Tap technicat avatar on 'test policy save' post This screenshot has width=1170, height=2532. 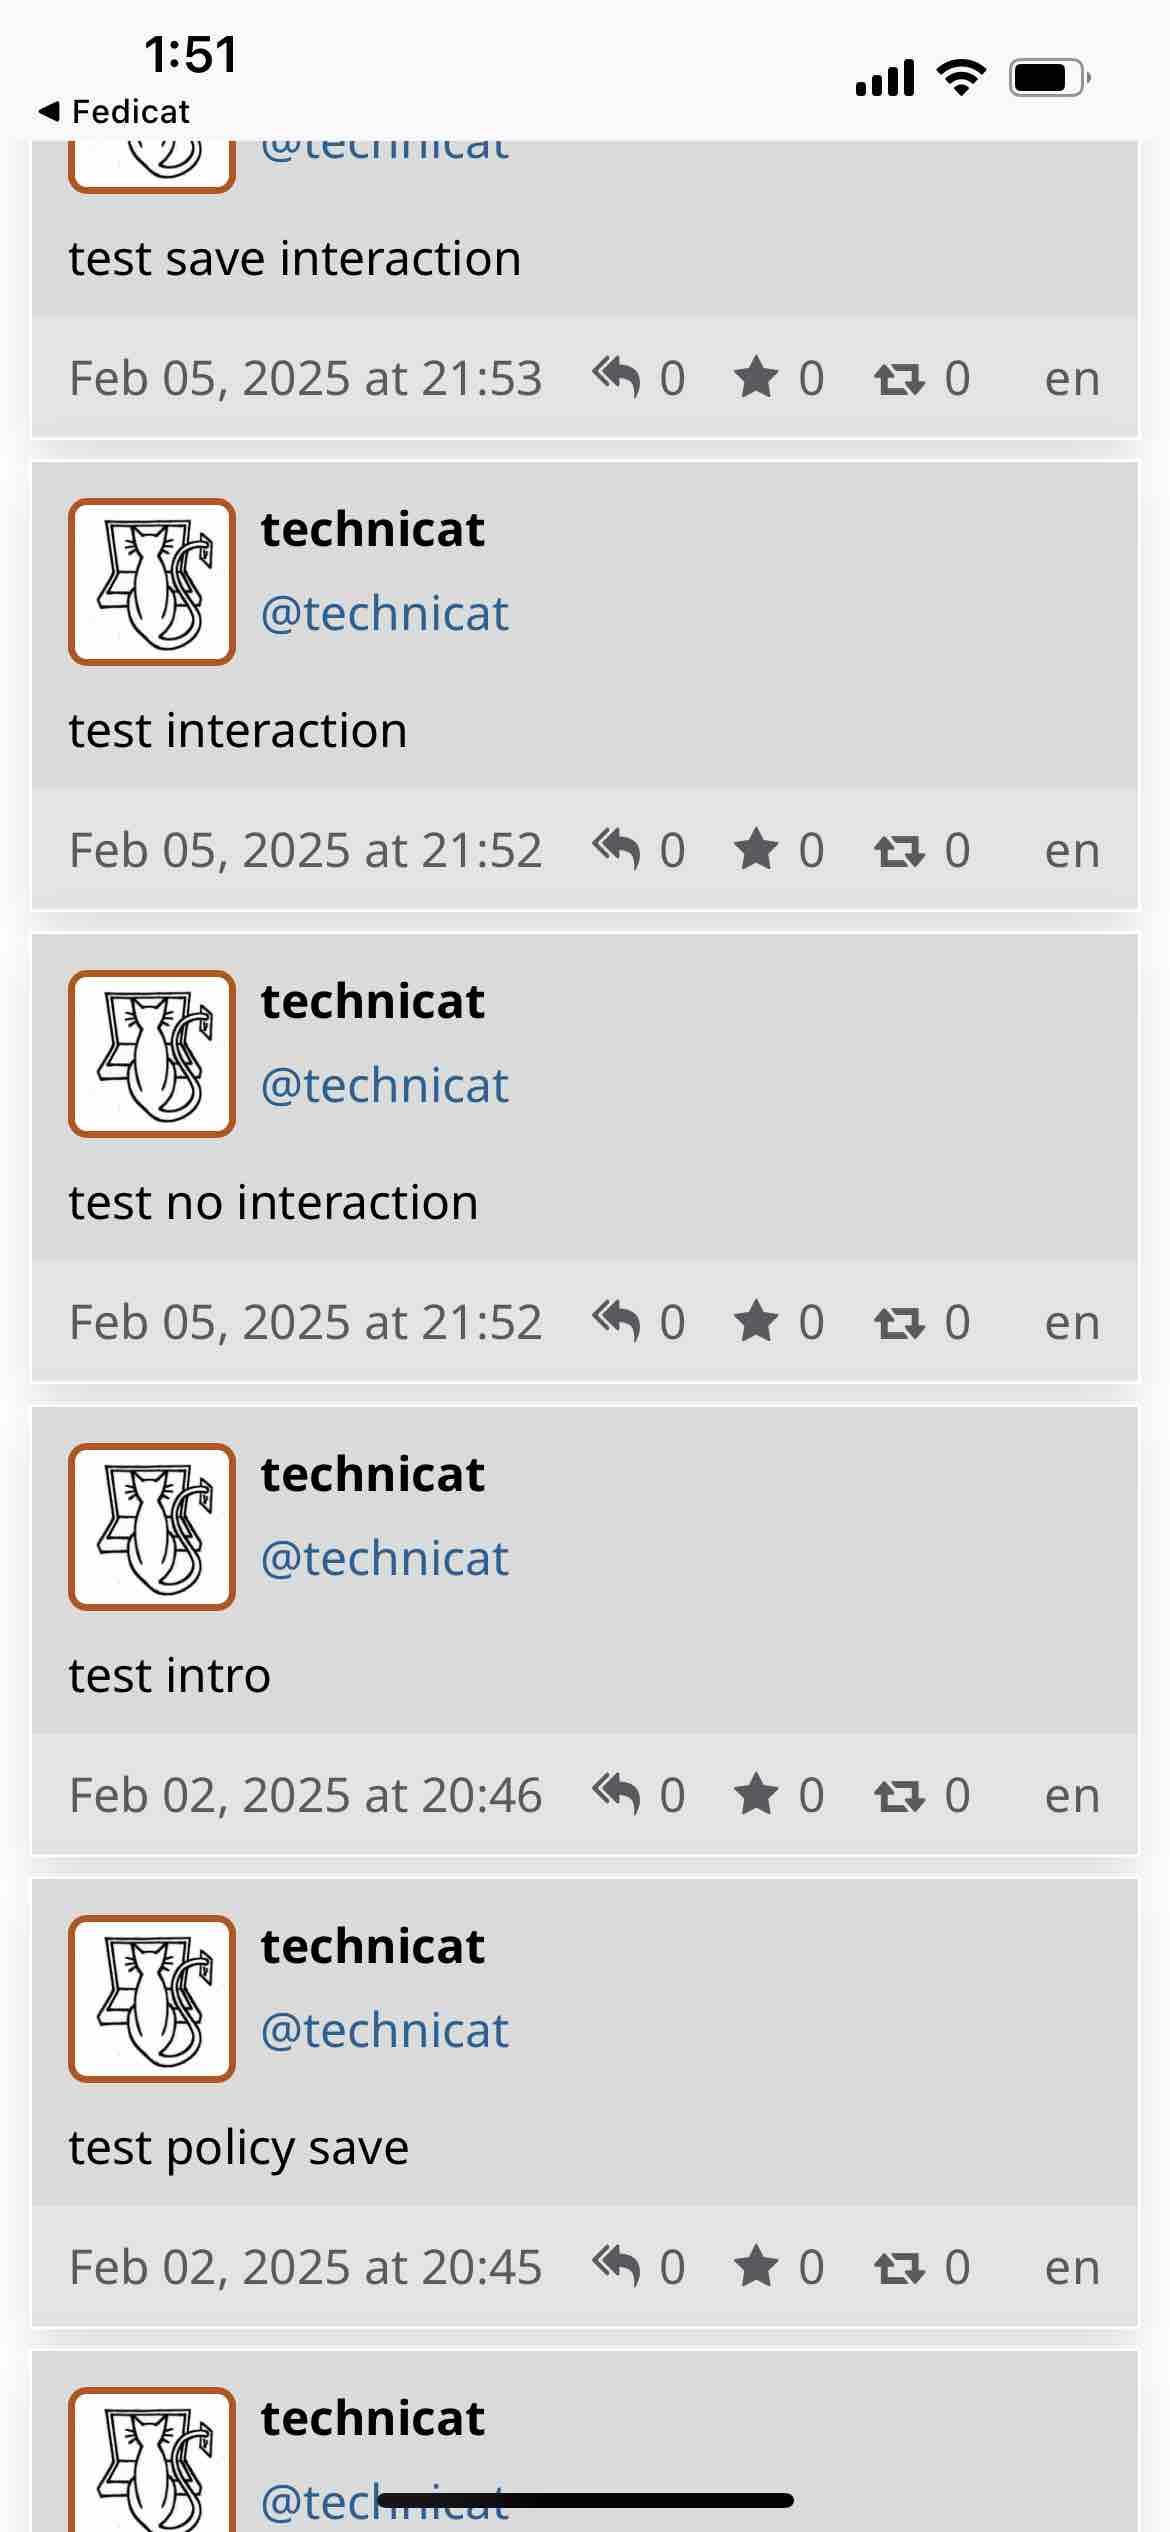(x=152, y=1999)
